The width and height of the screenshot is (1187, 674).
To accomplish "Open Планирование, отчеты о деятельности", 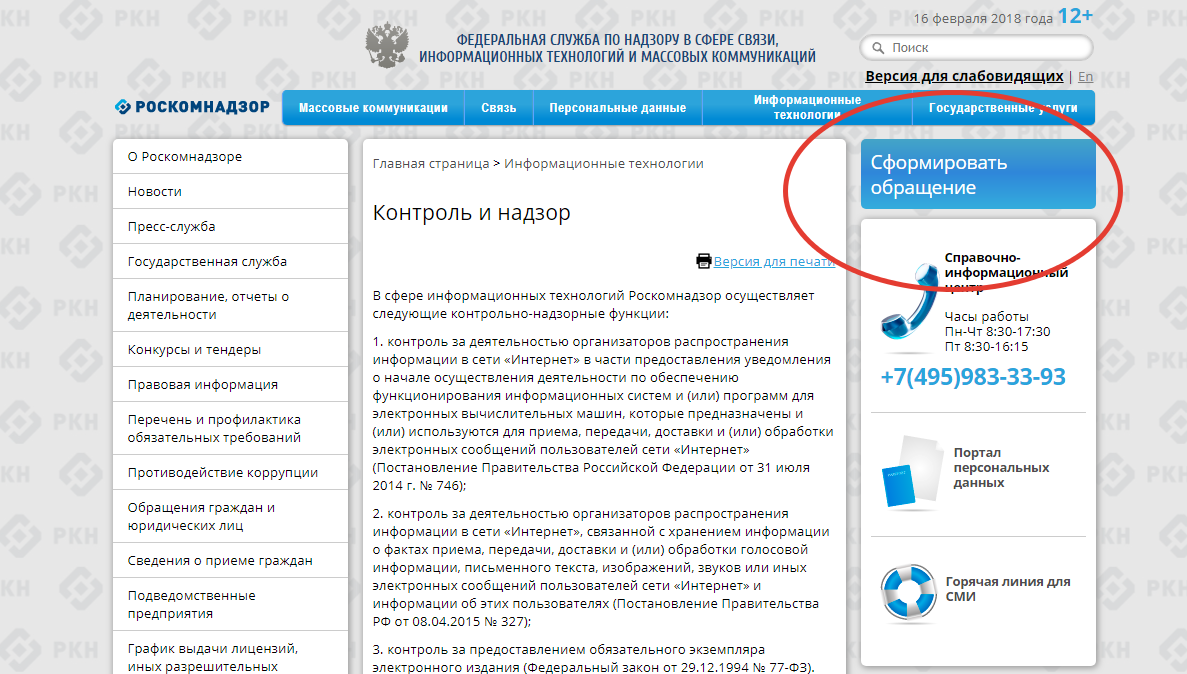I will [x=230, y=305].
